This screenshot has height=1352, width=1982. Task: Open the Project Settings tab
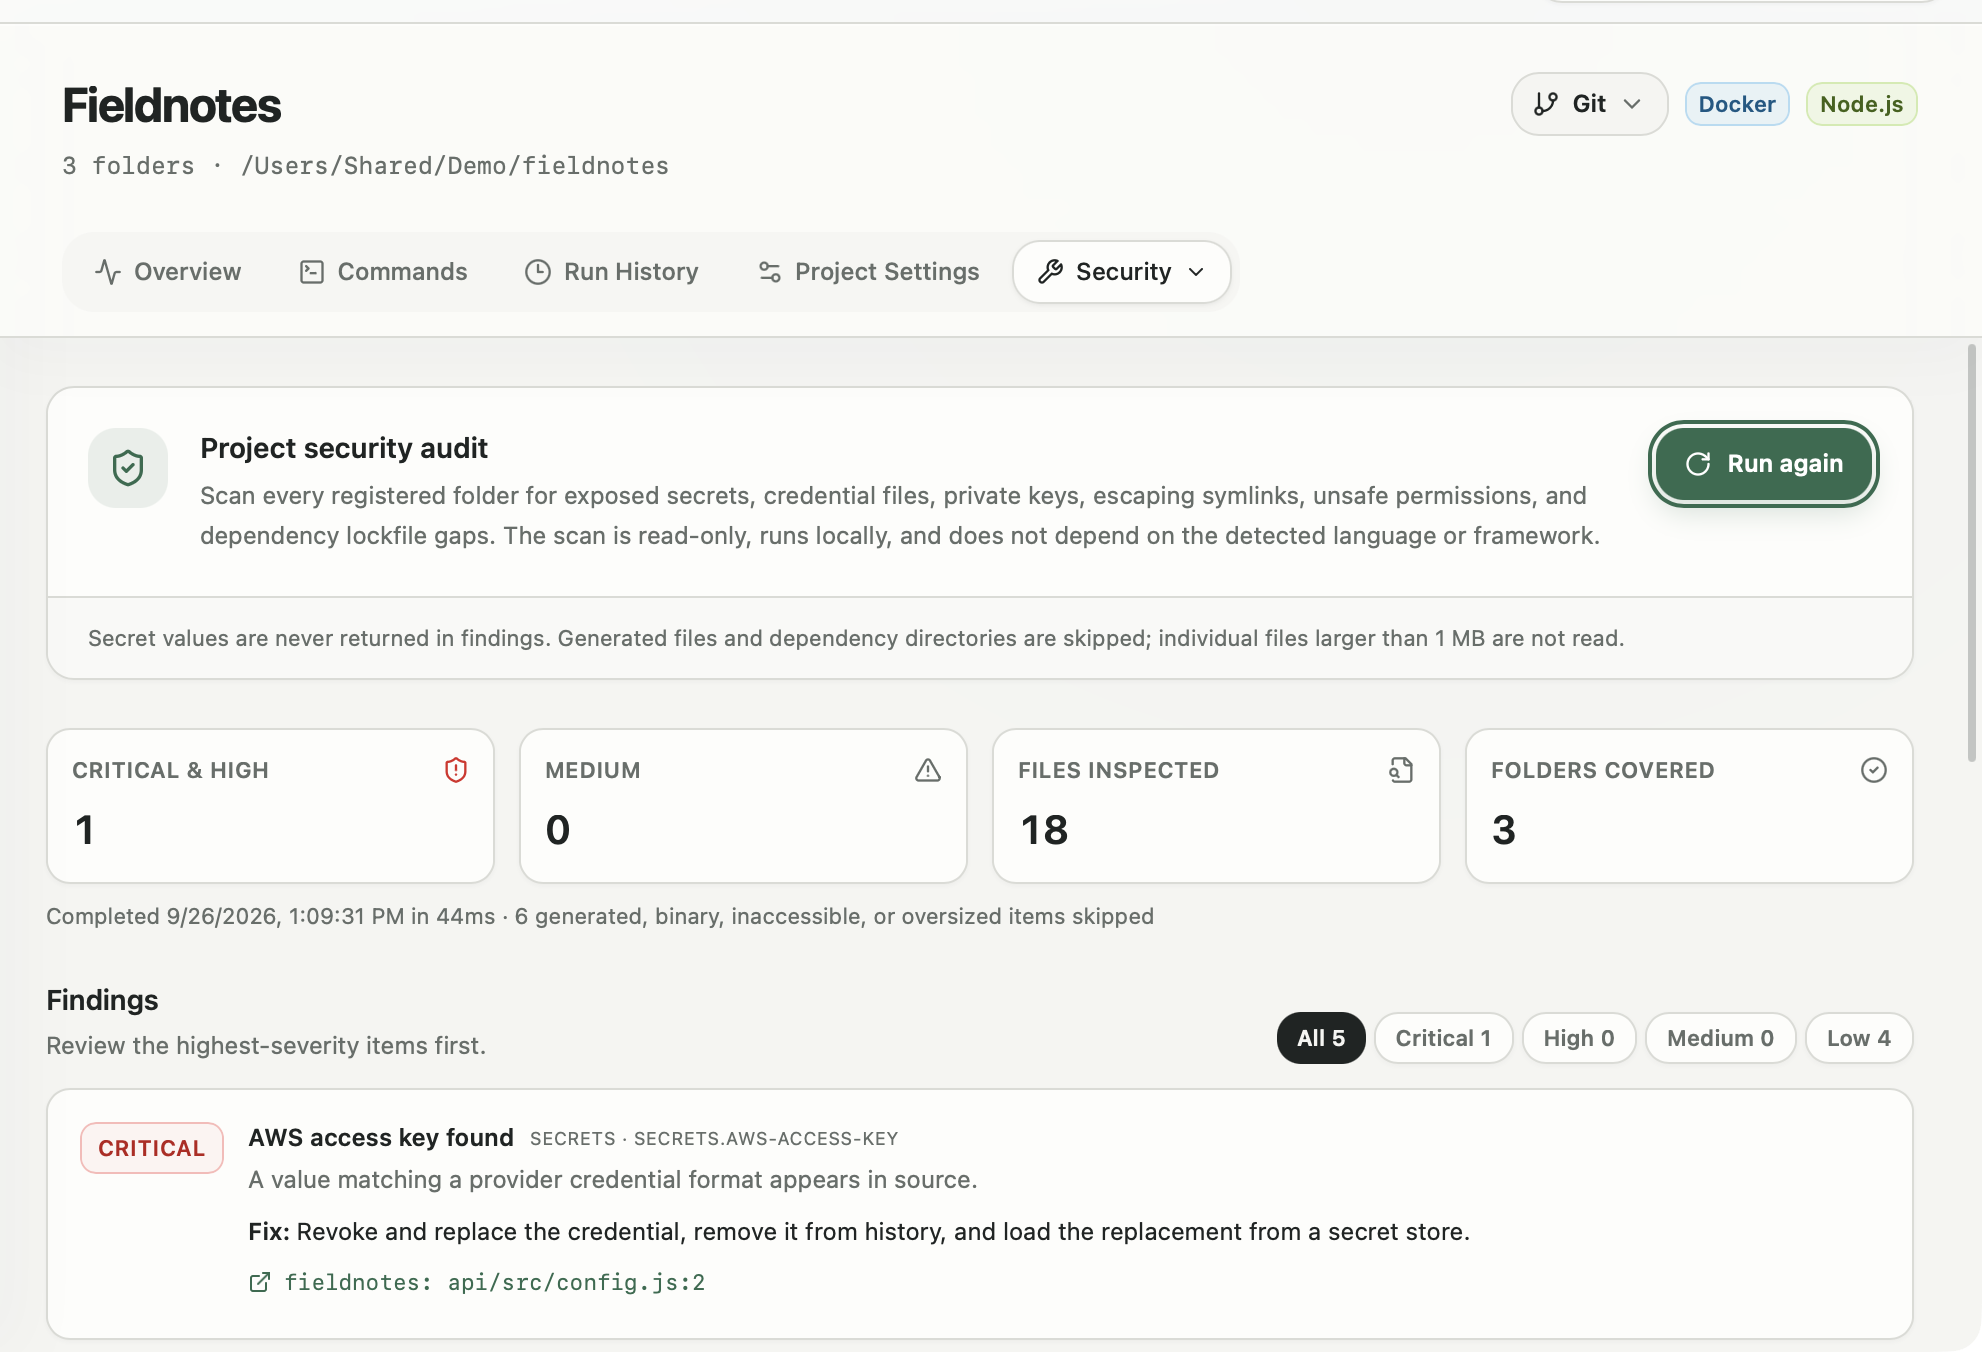868,272
